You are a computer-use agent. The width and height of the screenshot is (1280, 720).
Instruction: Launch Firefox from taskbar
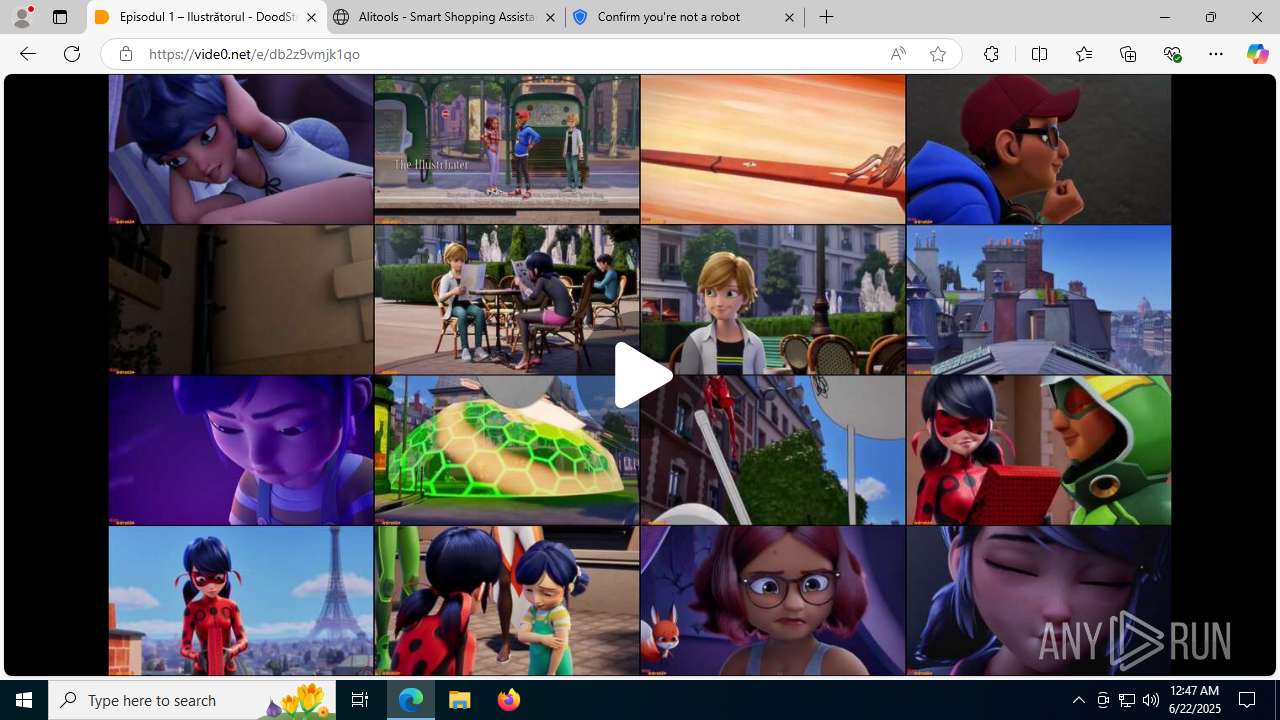pyautogui.click(x=509, y=700)
